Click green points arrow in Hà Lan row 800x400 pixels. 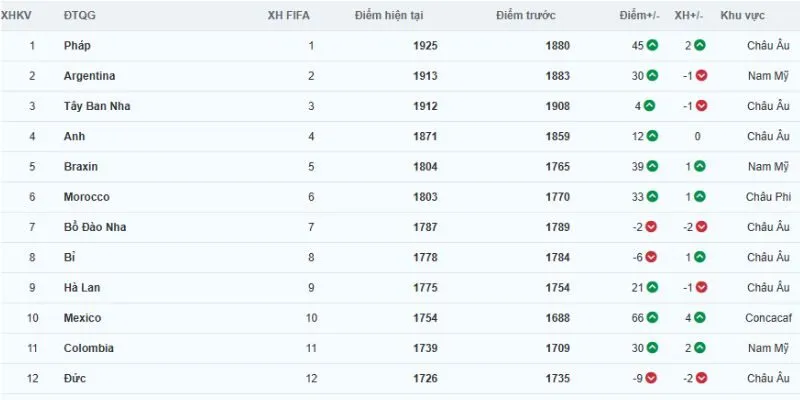point(652,288)
